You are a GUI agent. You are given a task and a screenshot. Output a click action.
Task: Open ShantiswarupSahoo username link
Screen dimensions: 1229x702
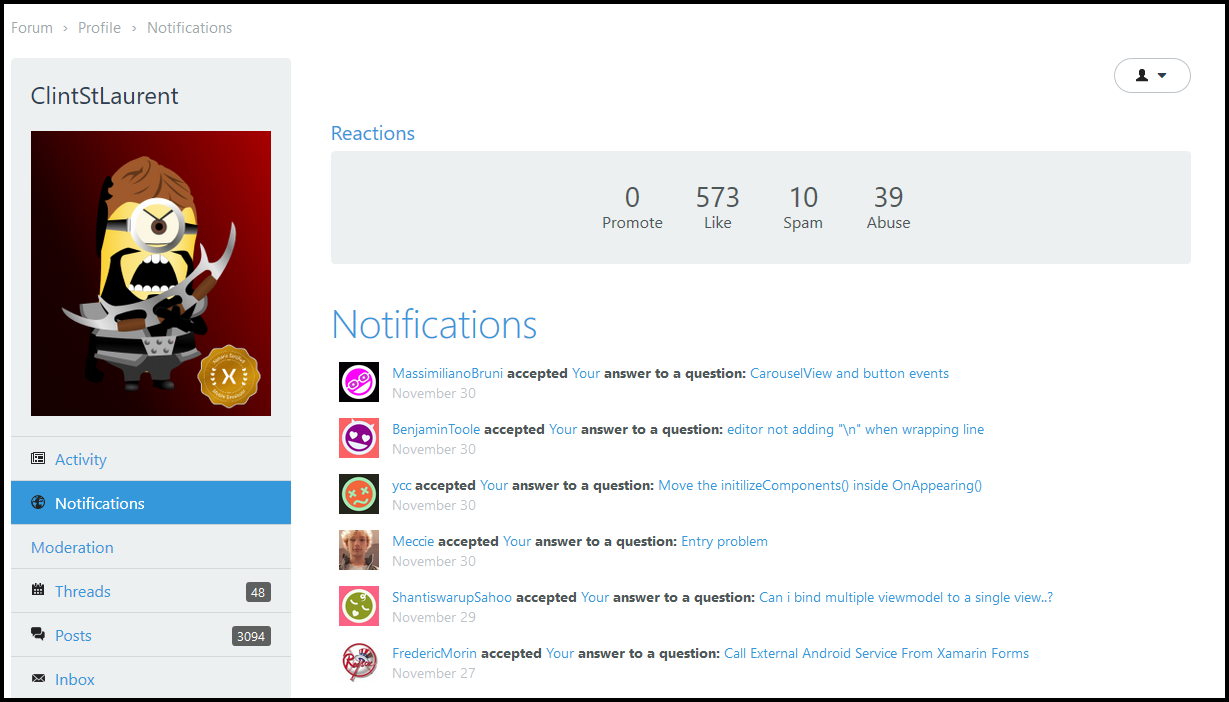(452, 597)
